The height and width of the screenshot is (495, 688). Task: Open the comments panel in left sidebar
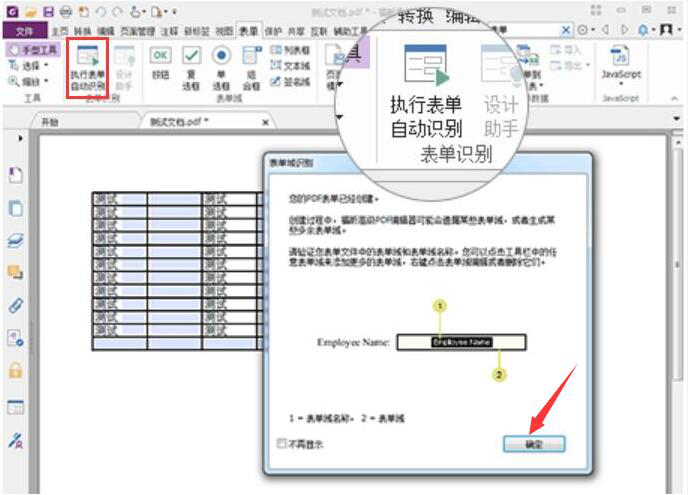pyautogui.click(x=16, y=273)
